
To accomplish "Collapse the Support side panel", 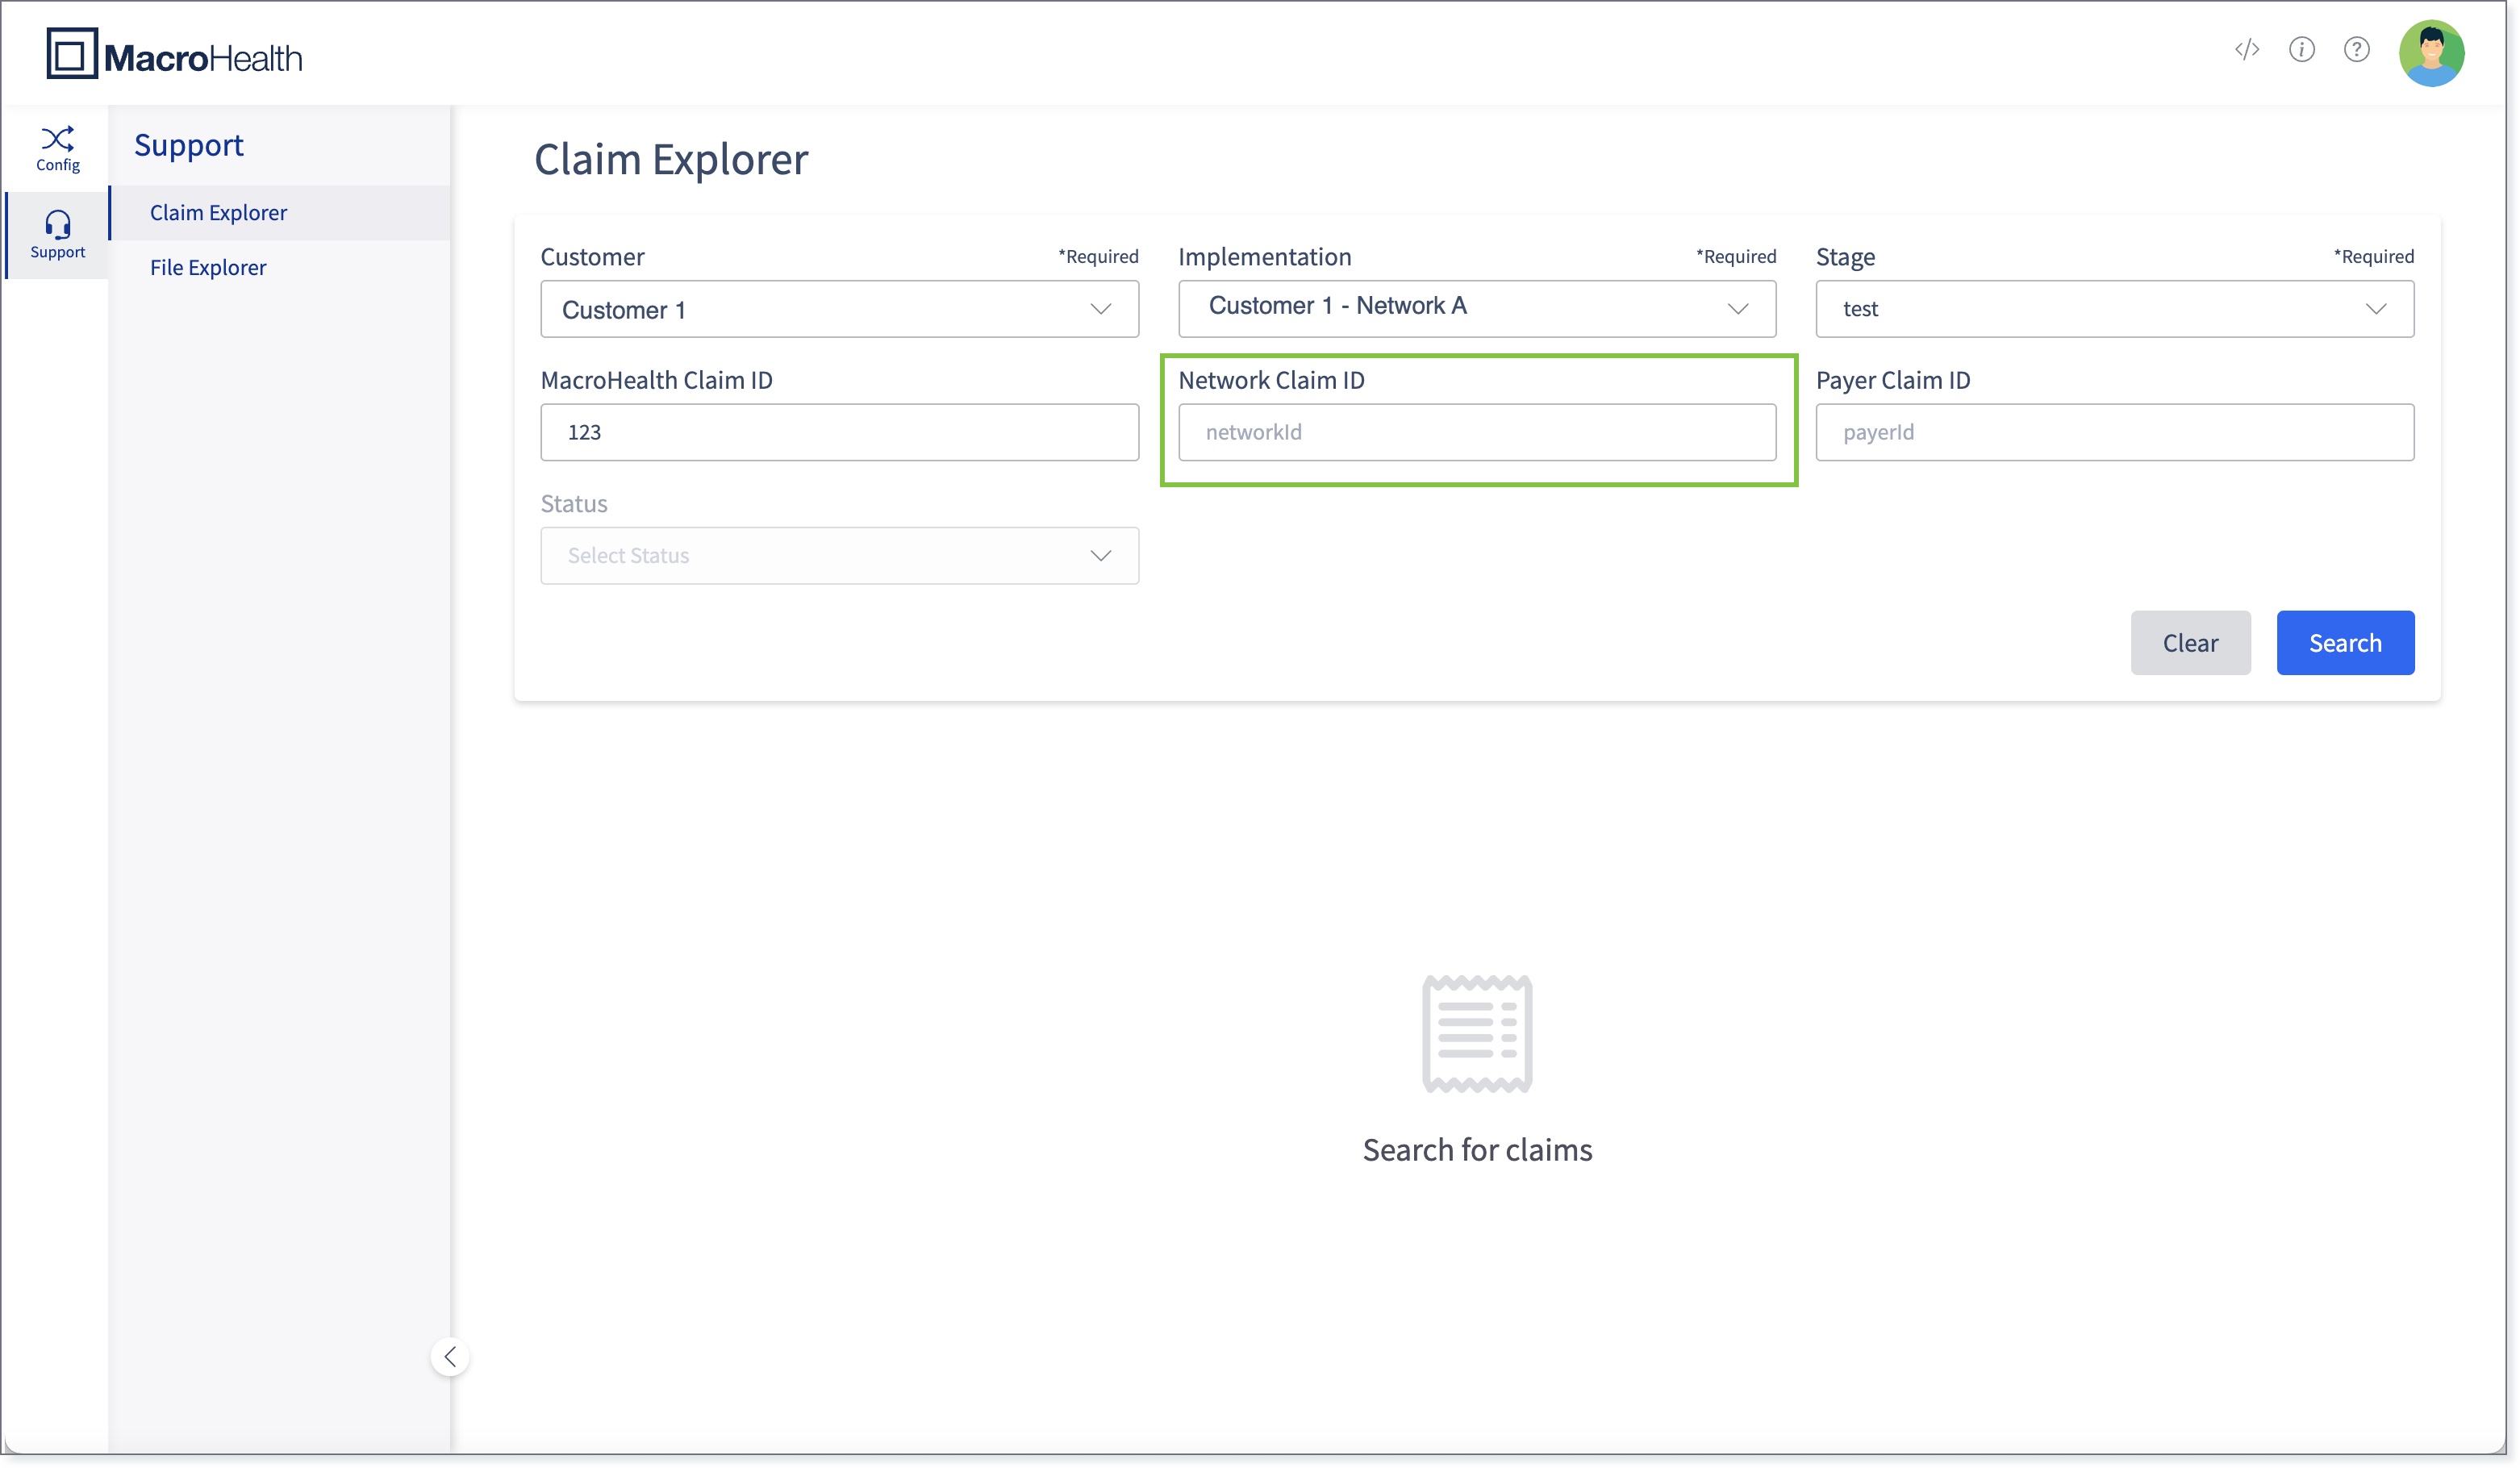I will 450,1356.
